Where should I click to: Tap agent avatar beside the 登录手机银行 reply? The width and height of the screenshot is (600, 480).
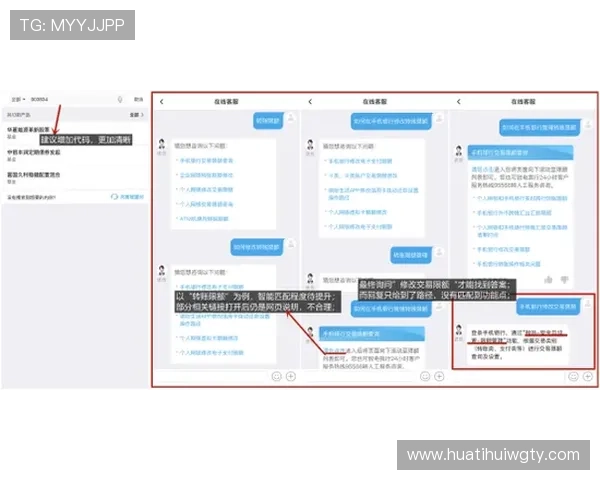point(459,330)
